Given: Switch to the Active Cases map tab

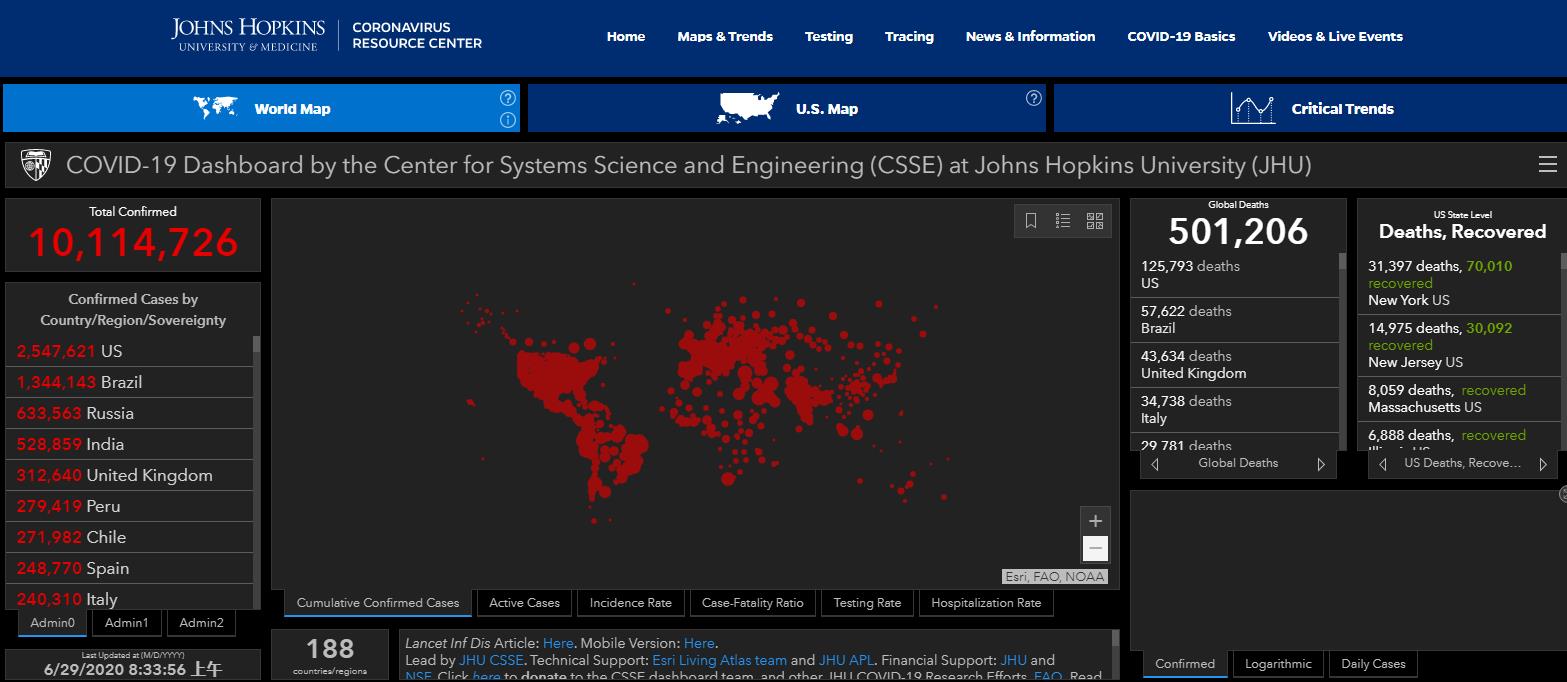Looking at the screenshot, I should [x=524, y=603].
